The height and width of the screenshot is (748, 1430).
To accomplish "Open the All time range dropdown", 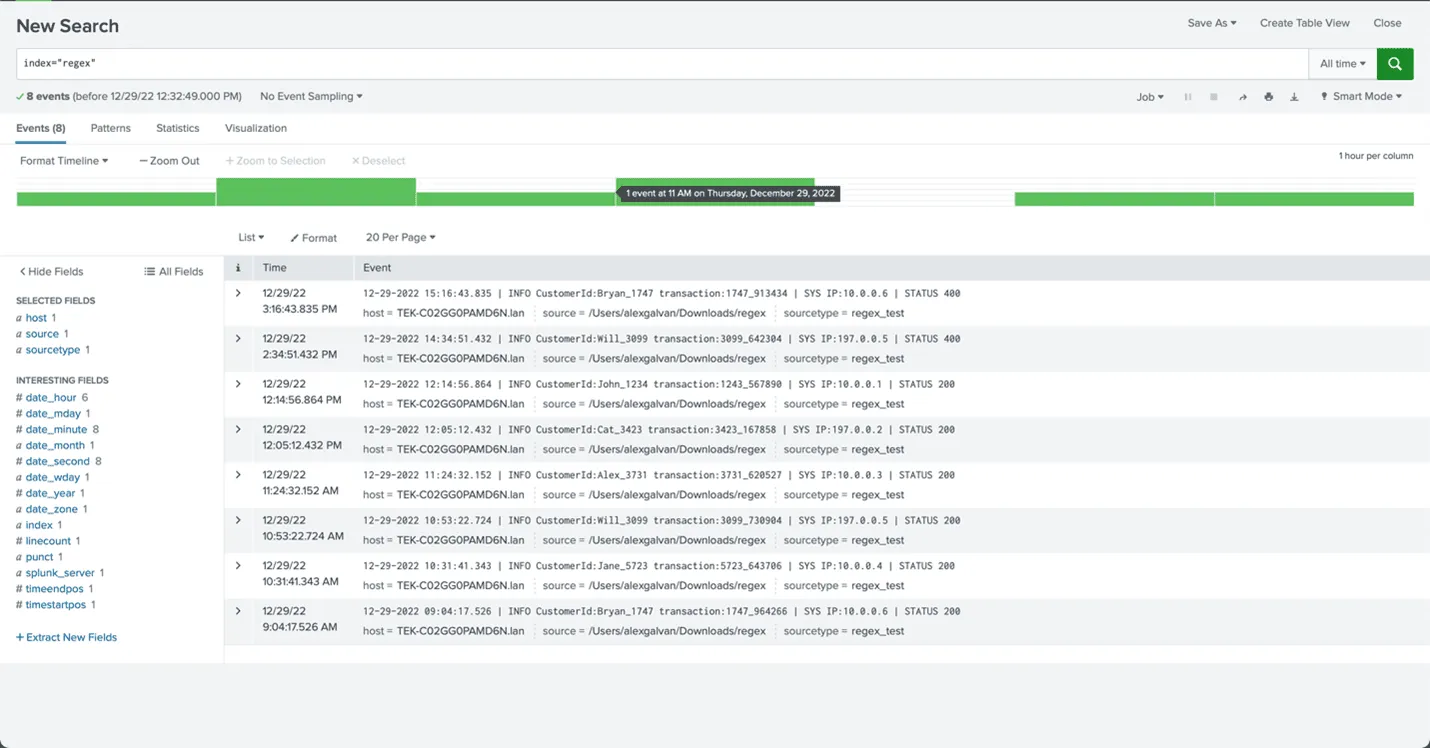I will coord(1342,63).
